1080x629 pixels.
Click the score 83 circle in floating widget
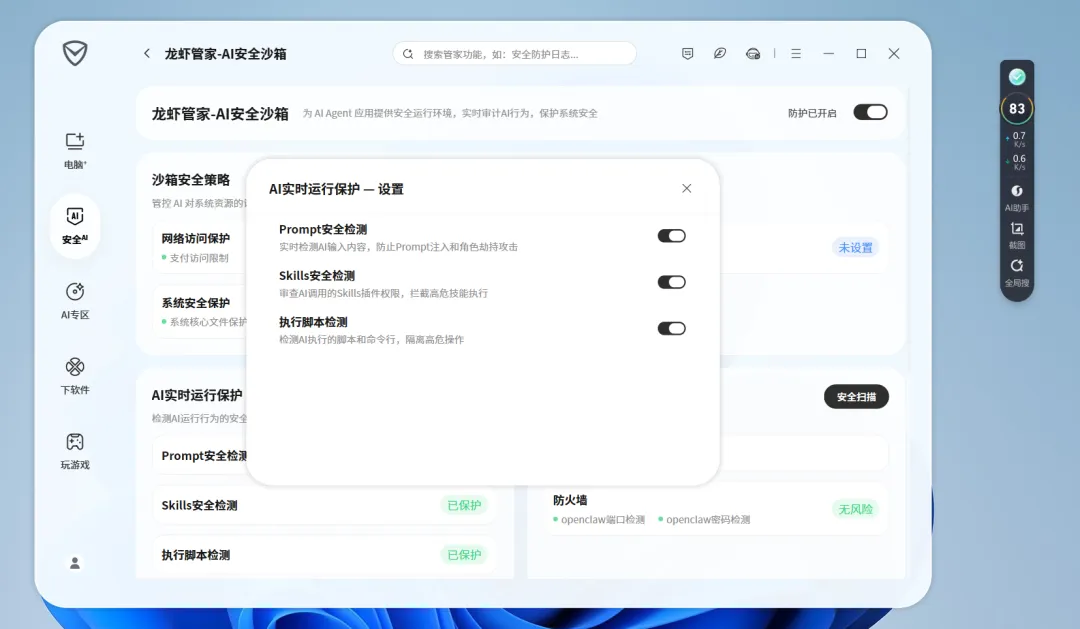pos(1017,109)
